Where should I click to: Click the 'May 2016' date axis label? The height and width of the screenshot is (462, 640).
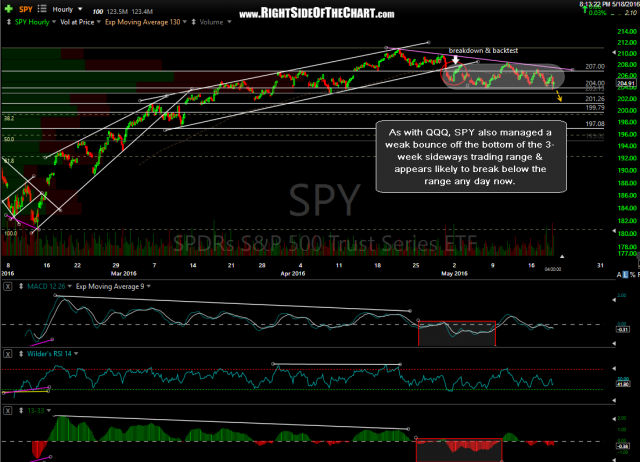click(454, 273)
